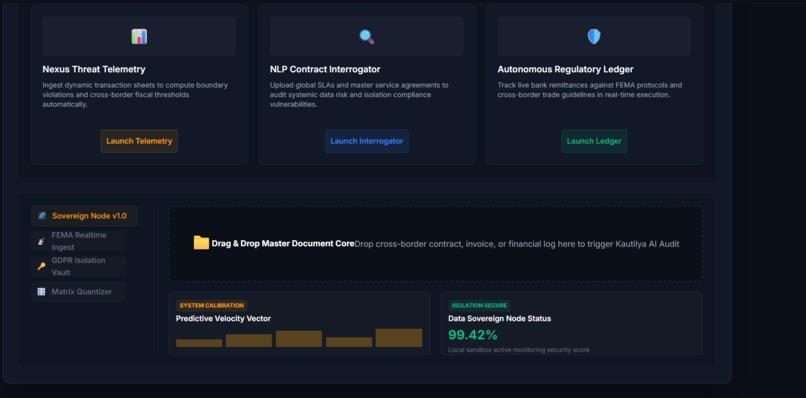Viewport: 806px width, 398px height.
Task: Click the key icon beside GDPR Isolation Vault
Action: (x=42, y=266)
